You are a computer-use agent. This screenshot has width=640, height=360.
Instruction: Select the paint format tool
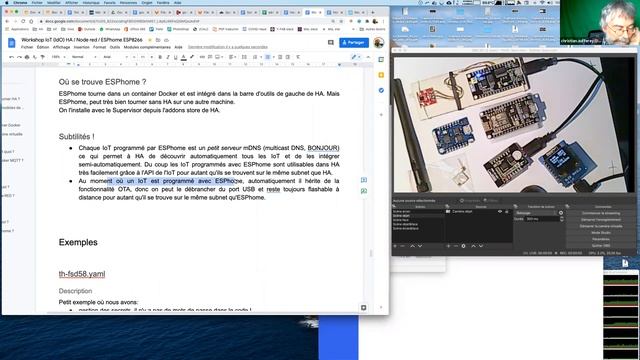tap(42, 57)
